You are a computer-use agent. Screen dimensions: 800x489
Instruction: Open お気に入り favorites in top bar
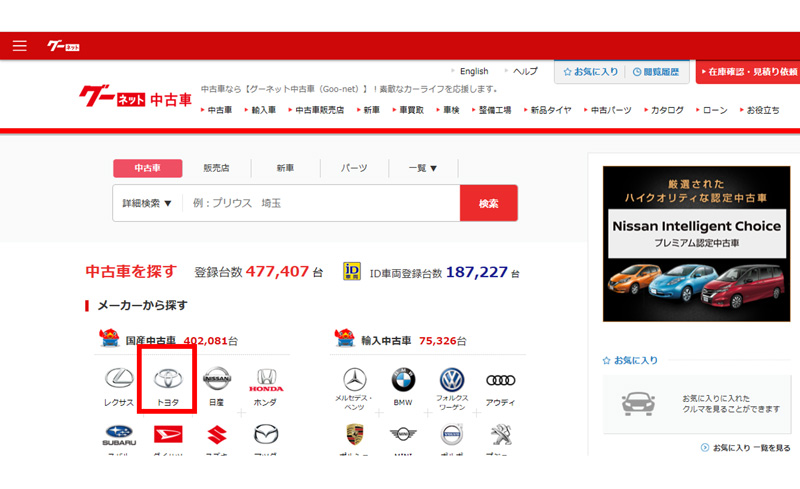[590, 72]
